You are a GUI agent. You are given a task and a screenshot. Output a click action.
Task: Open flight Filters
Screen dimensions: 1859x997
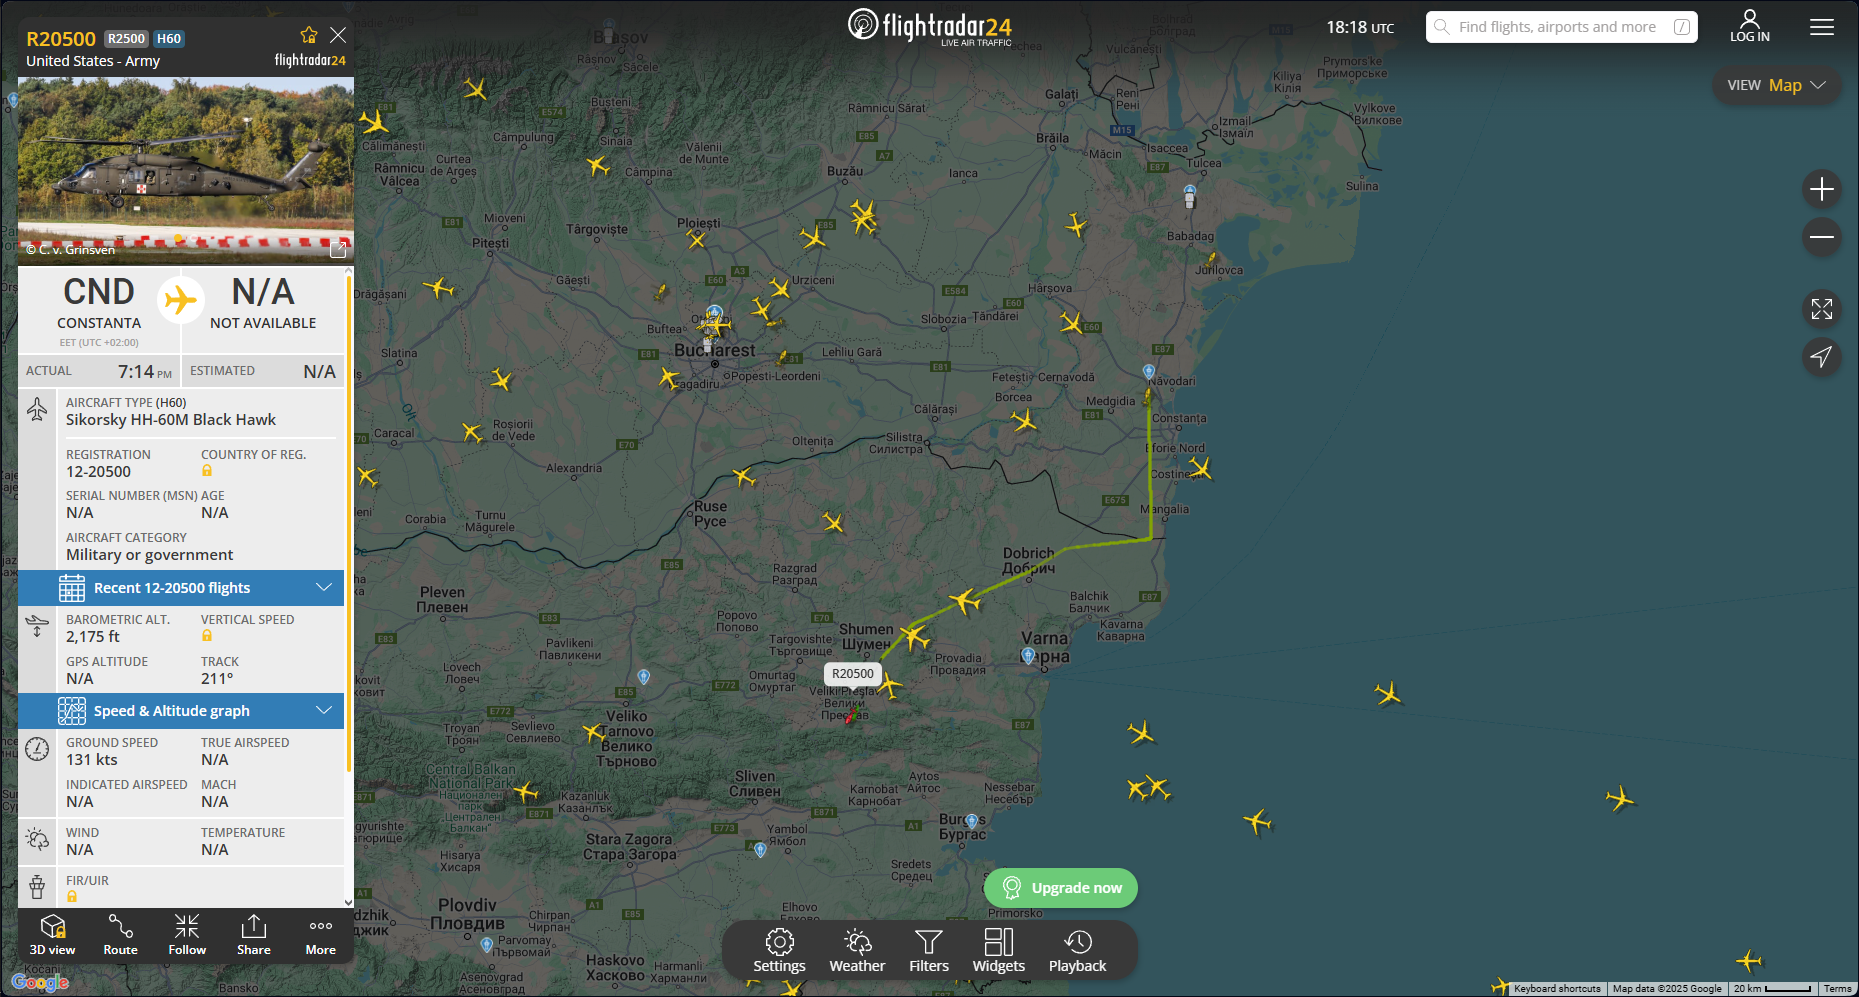coord(929,951)
